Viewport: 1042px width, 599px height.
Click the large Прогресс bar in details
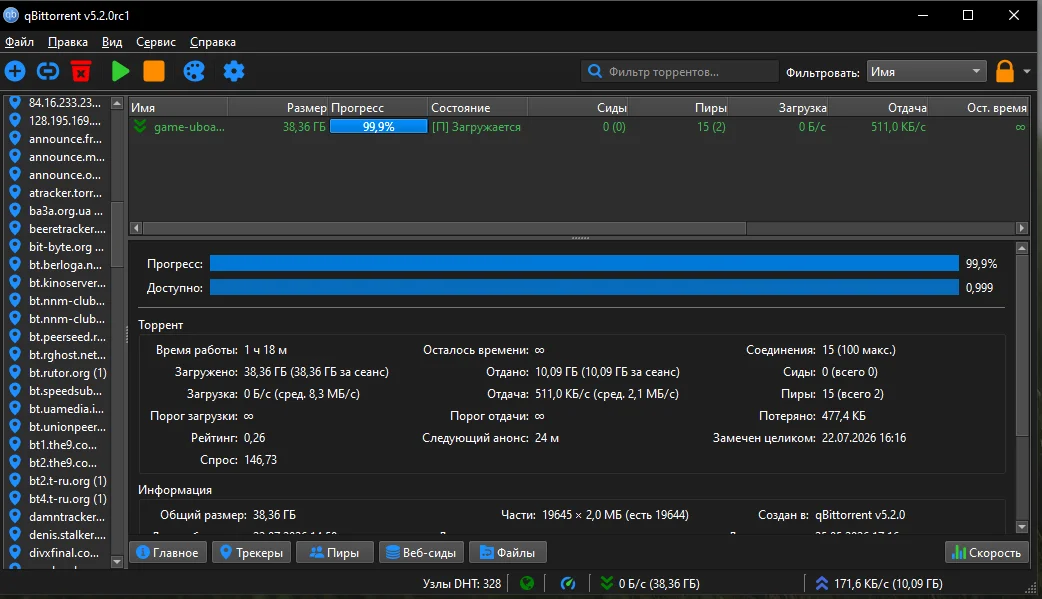point(584,263)
